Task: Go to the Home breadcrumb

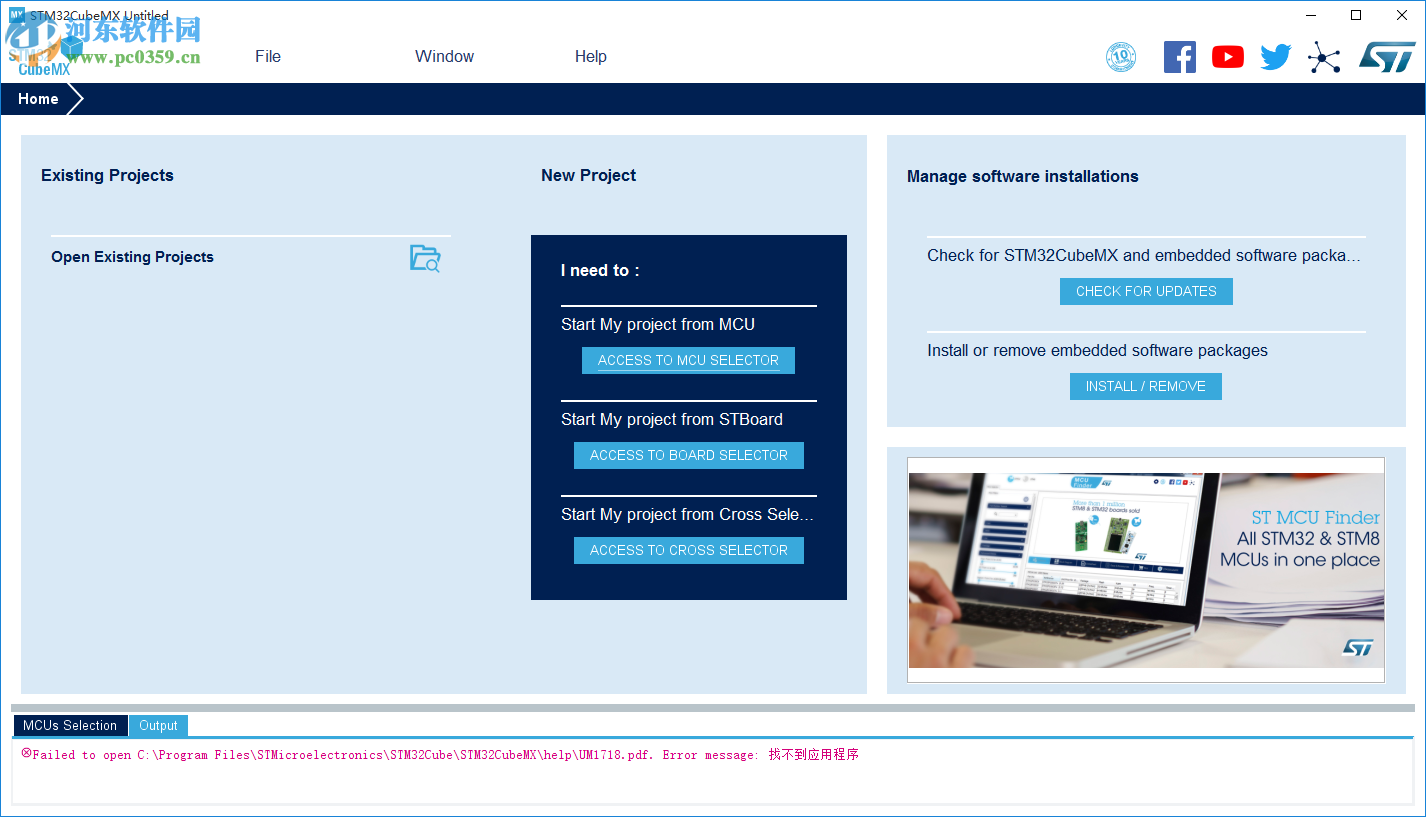Action: (38, 99)
